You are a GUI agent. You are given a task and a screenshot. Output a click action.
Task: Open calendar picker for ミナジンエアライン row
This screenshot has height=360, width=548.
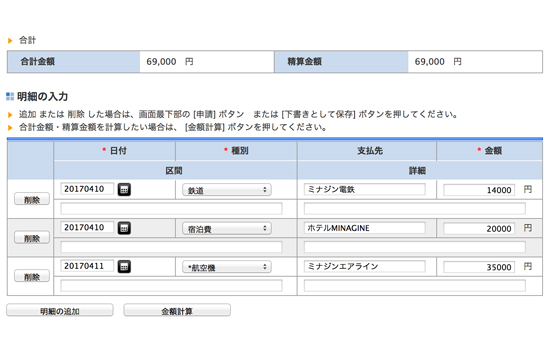(124, 266)
